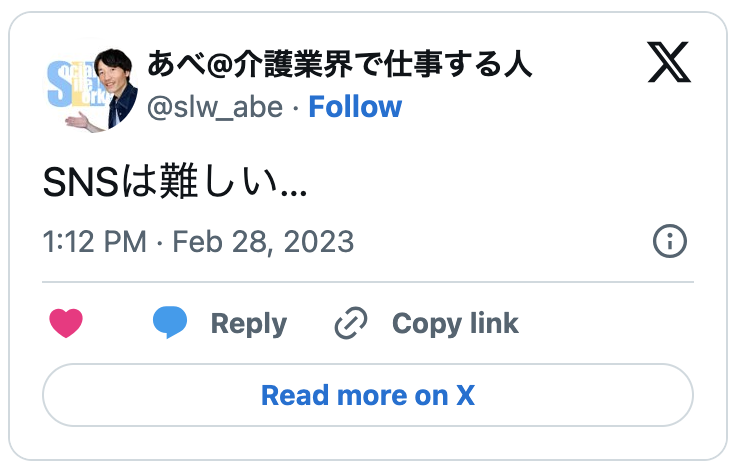736x468 pixels.
Task: Click the display name あべ@介護業界で仕事する人
Action: pos(339,66)
